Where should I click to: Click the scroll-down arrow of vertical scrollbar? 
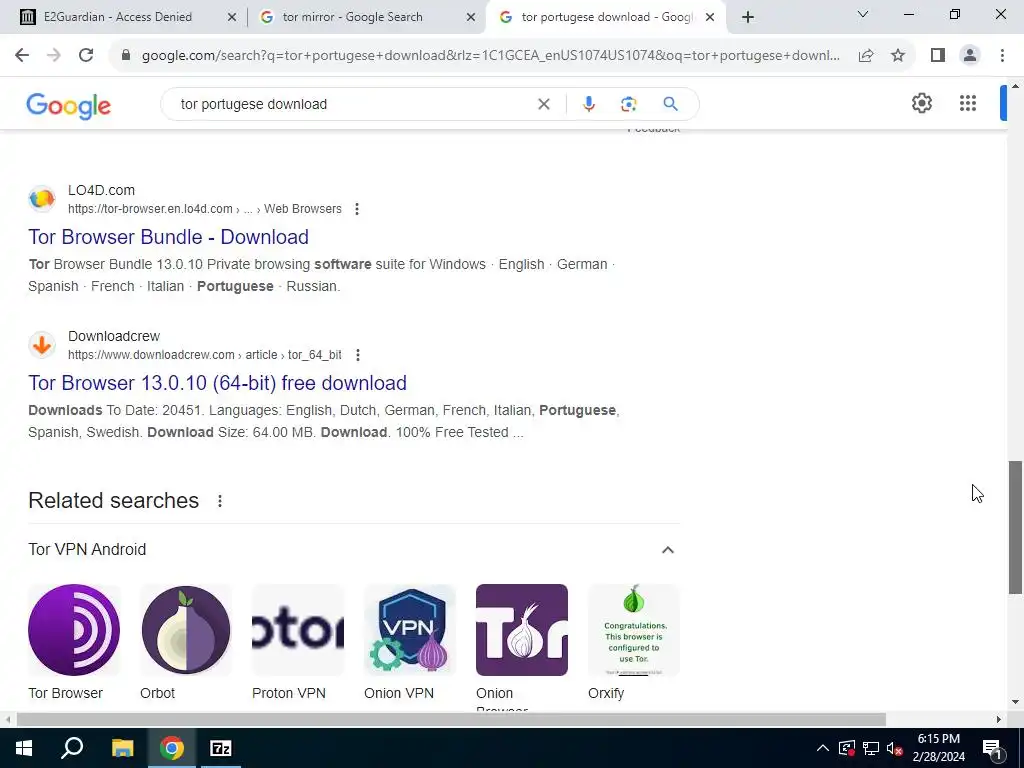tap(1016, 703)
